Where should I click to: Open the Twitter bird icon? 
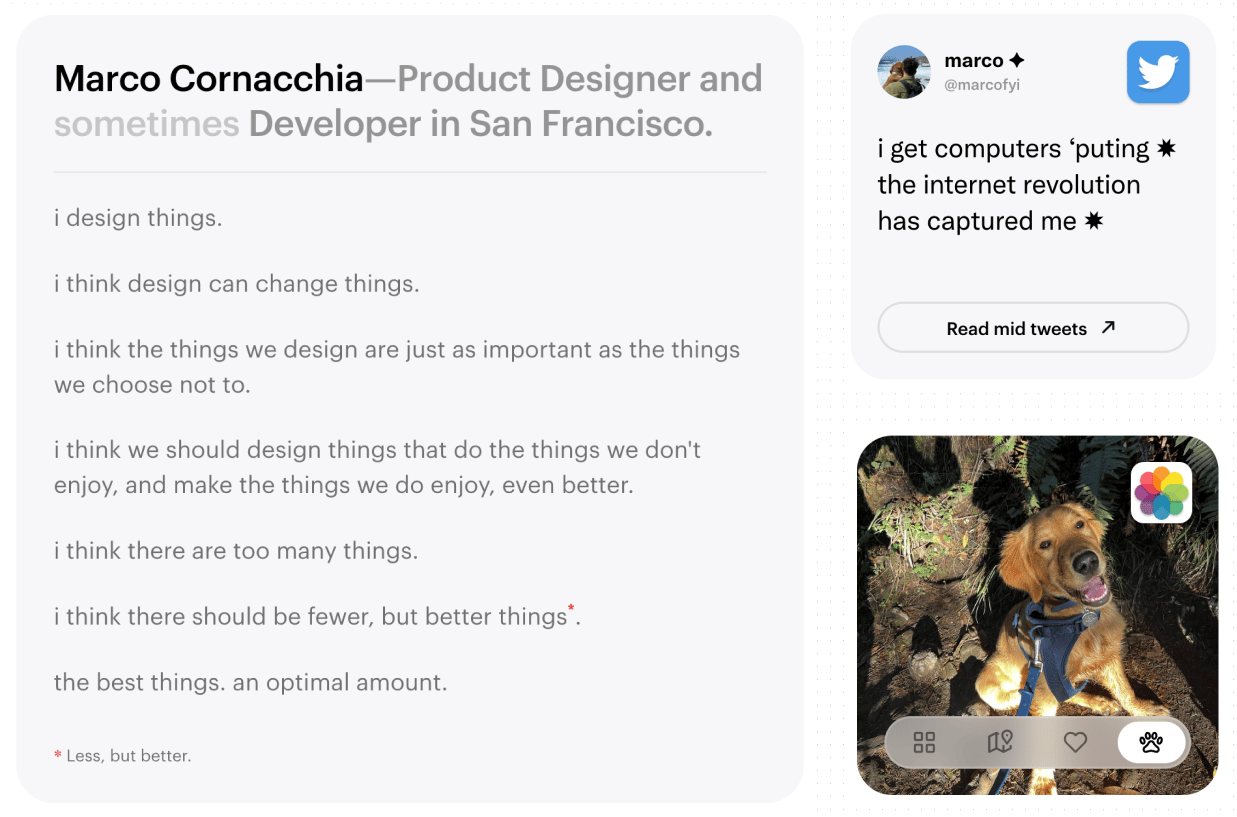click(x=1158, y=72)
